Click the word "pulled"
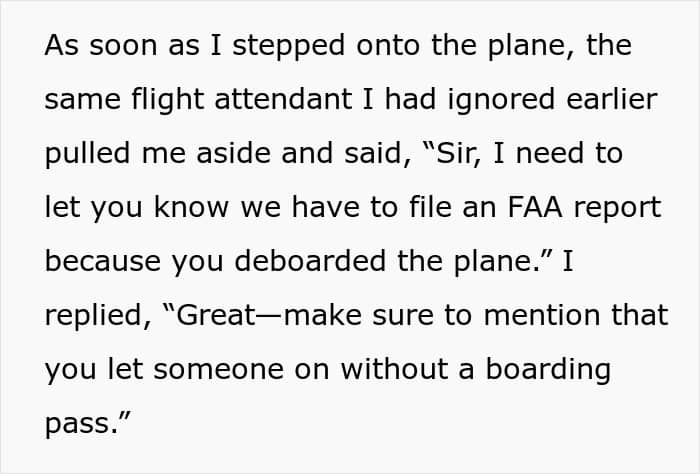700x474 pixels. click(88, 154)
